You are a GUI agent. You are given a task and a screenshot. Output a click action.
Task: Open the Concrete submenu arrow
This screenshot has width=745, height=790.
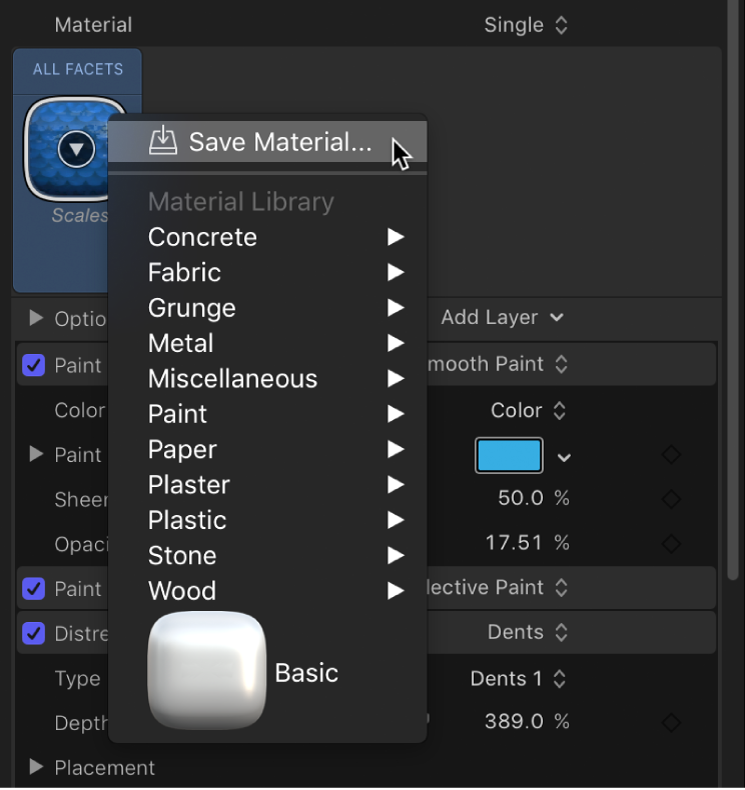click(396, 237)
